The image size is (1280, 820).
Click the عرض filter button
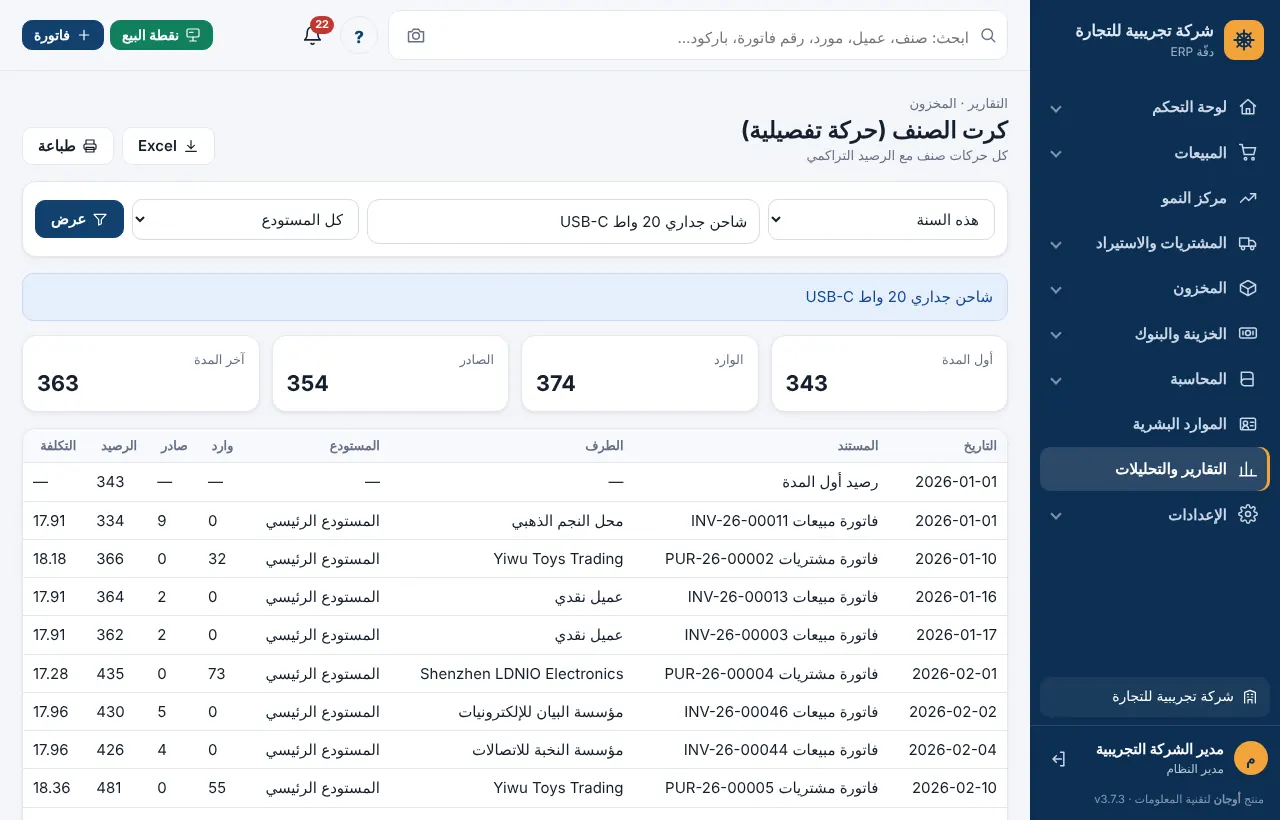[79, 219]
